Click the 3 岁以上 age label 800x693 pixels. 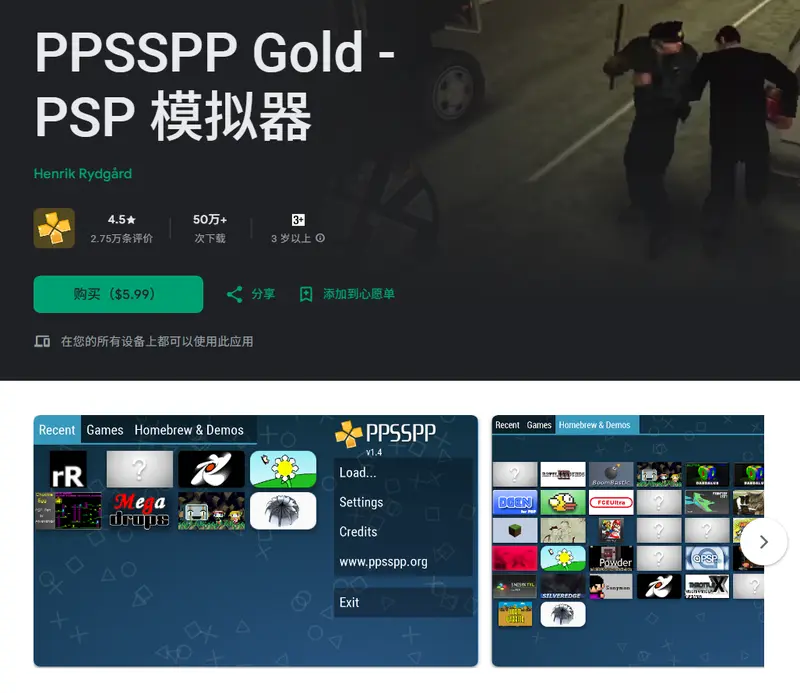[291, 238]
